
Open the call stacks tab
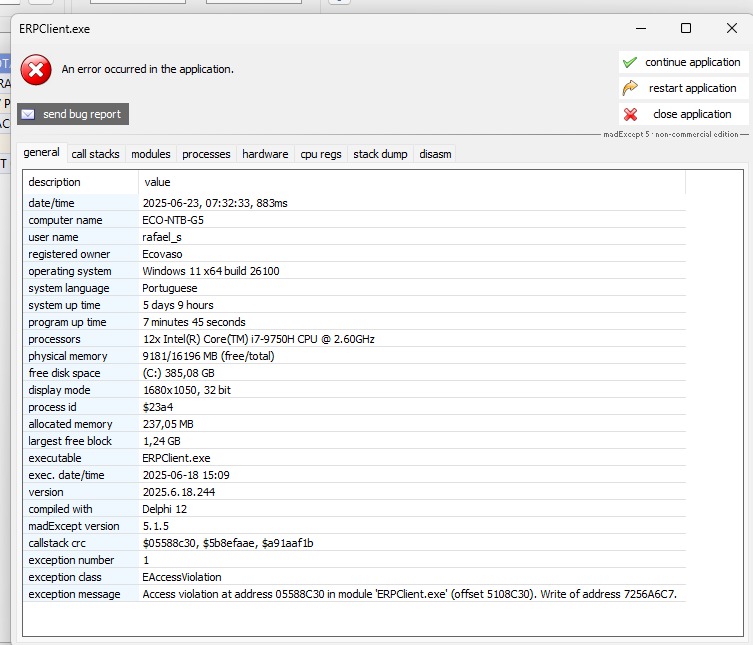point(95,154)
